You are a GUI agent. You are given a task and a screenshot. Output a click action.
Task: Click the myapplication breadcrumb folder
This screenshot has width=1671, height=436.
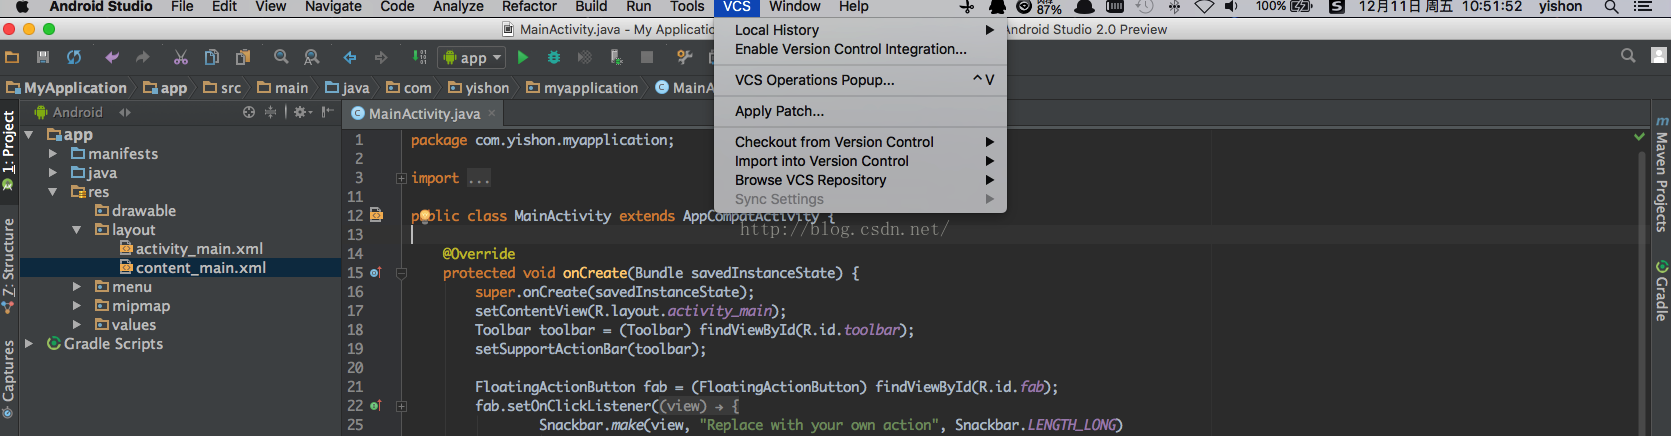pos(582,88)
